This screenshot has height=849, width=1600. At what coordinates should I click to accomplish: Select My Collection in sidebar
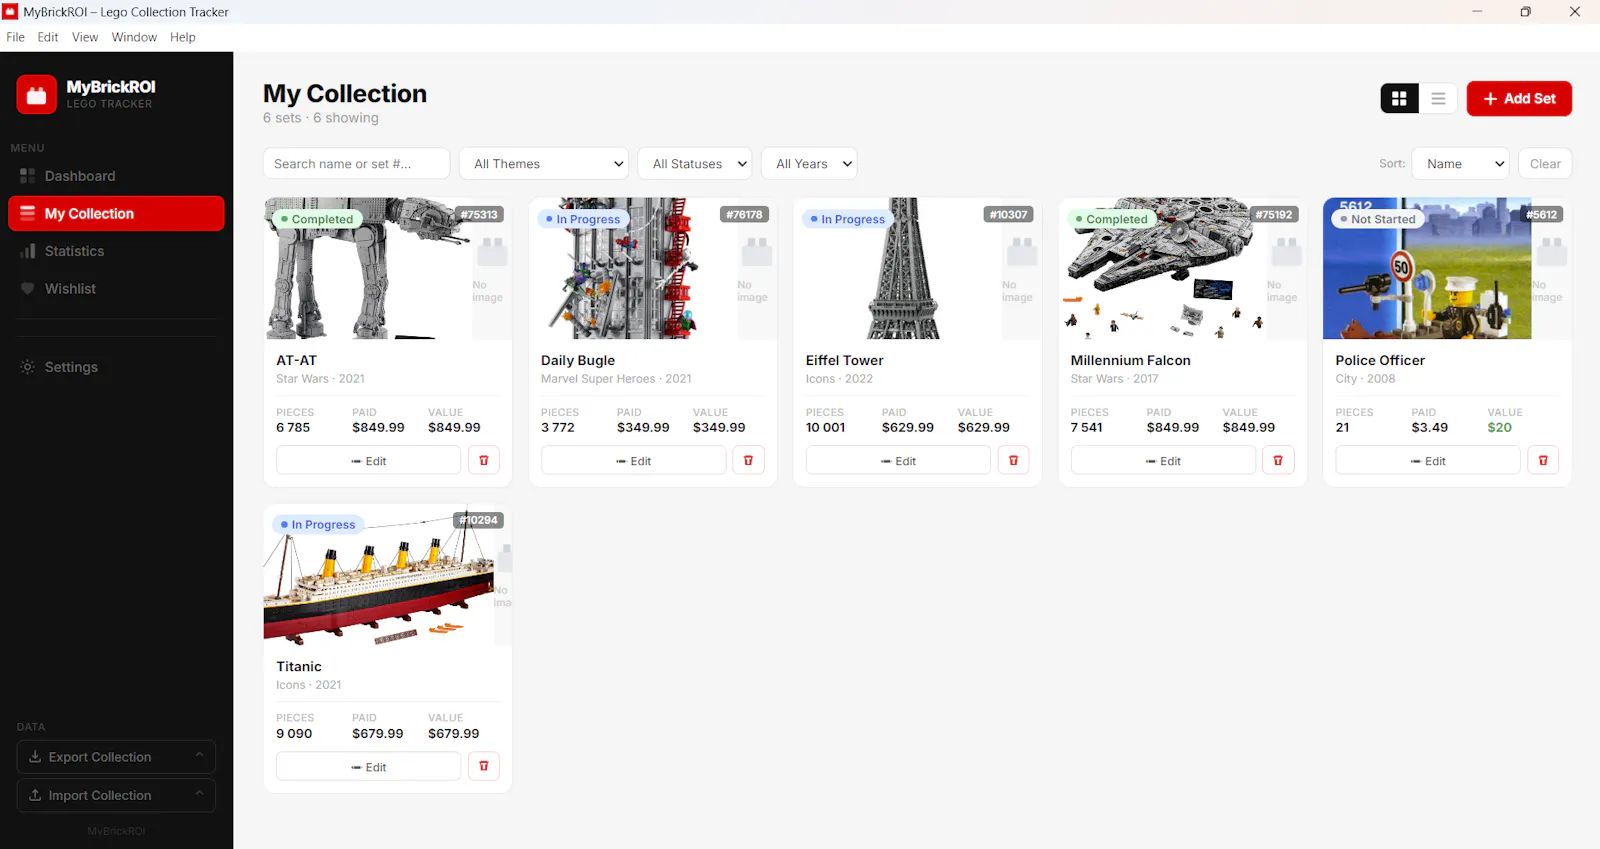click(x=116, y=214)
